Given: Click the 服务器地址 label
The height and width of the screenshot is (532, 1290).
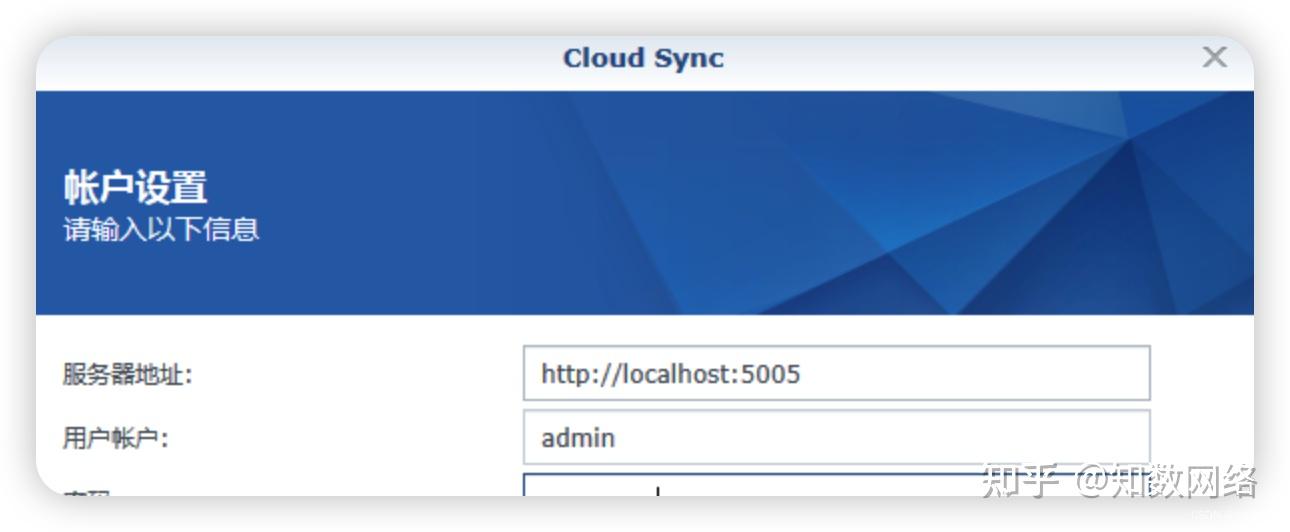Looking at the screenshot, I should pos(127,375).
